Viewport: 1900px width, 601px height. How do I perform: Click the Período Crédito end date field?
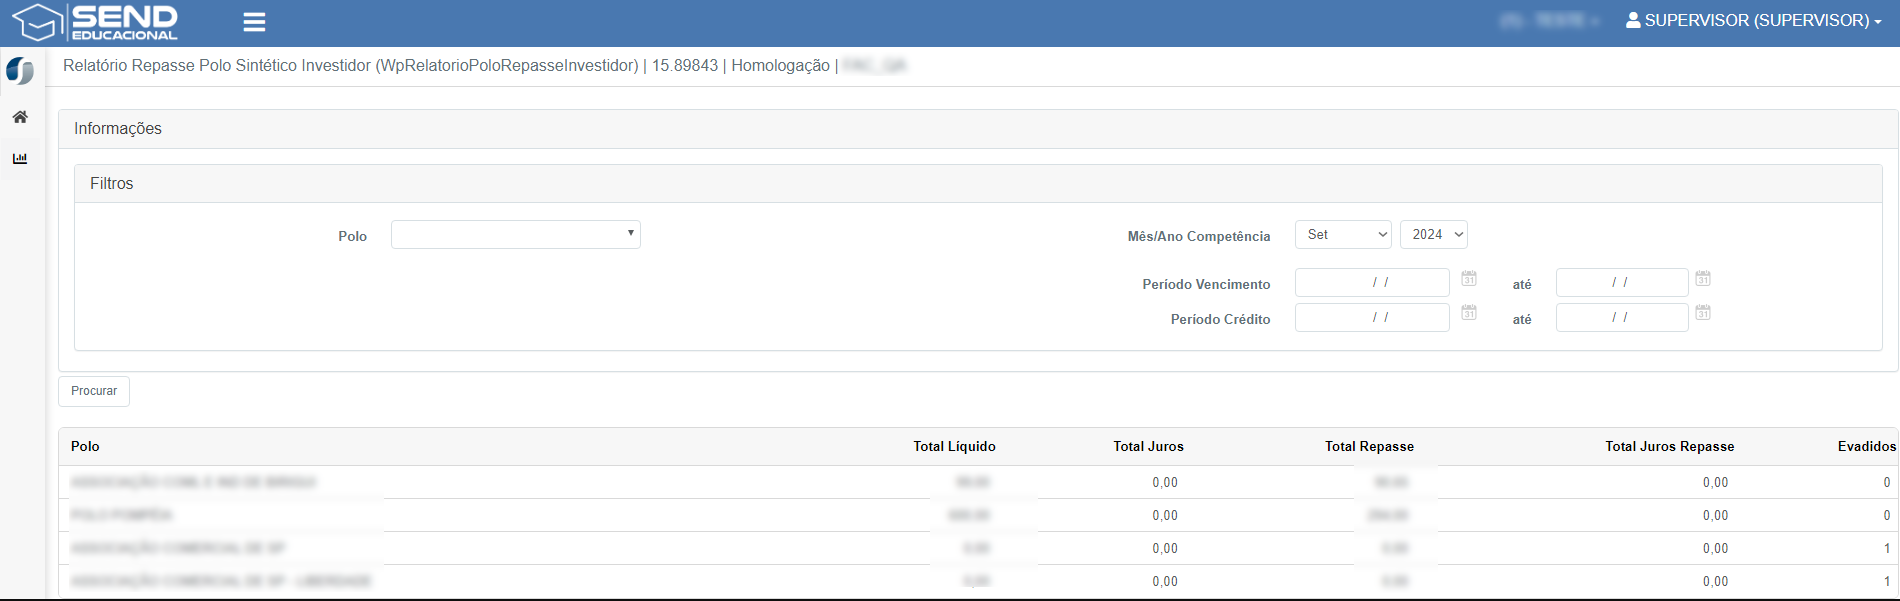(x=1621, y=318)
